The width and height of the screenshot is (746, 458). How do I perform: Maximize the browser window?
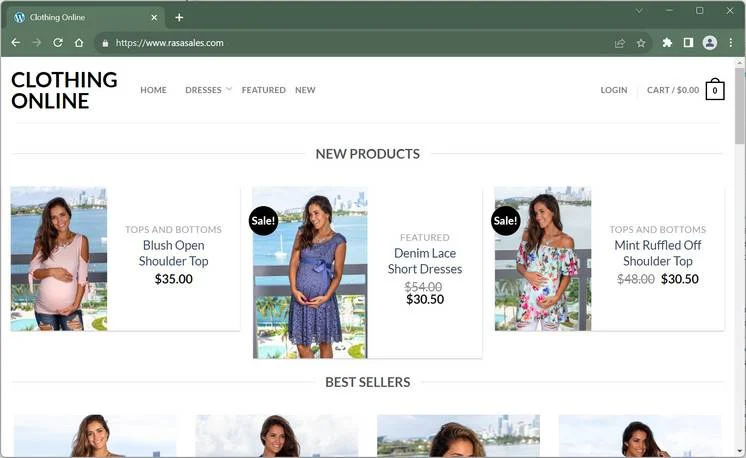point(699,10)
